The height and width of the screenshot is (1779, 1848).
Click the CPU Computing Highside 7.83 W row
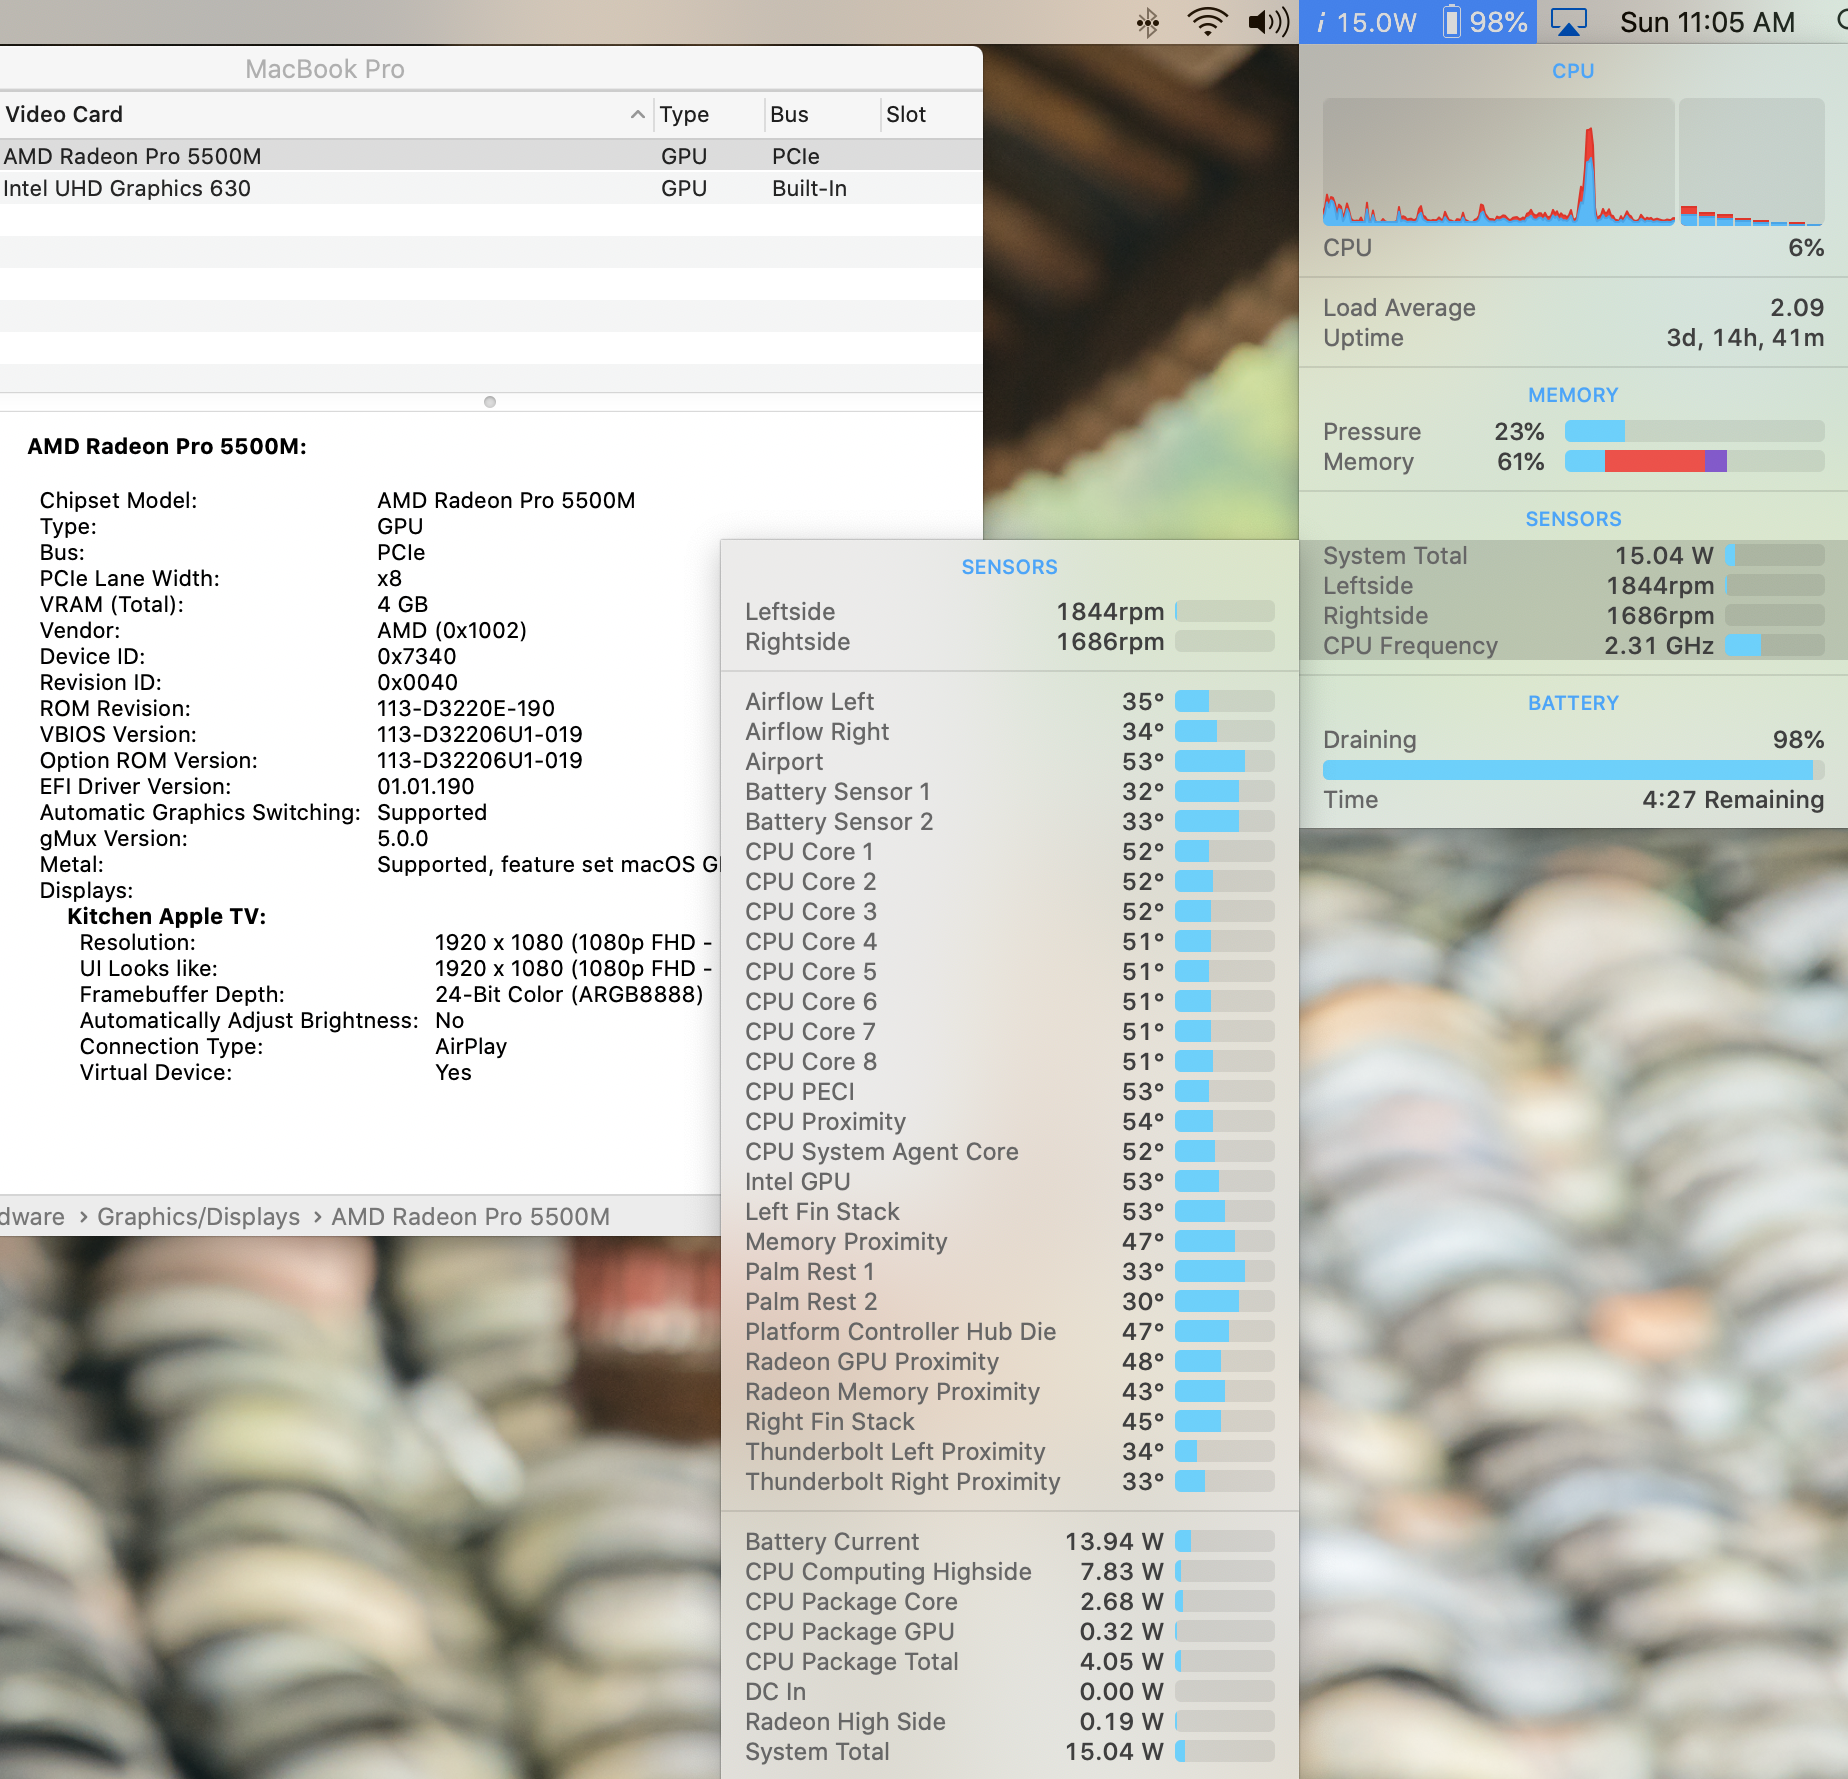(x=1009, y=1571)
